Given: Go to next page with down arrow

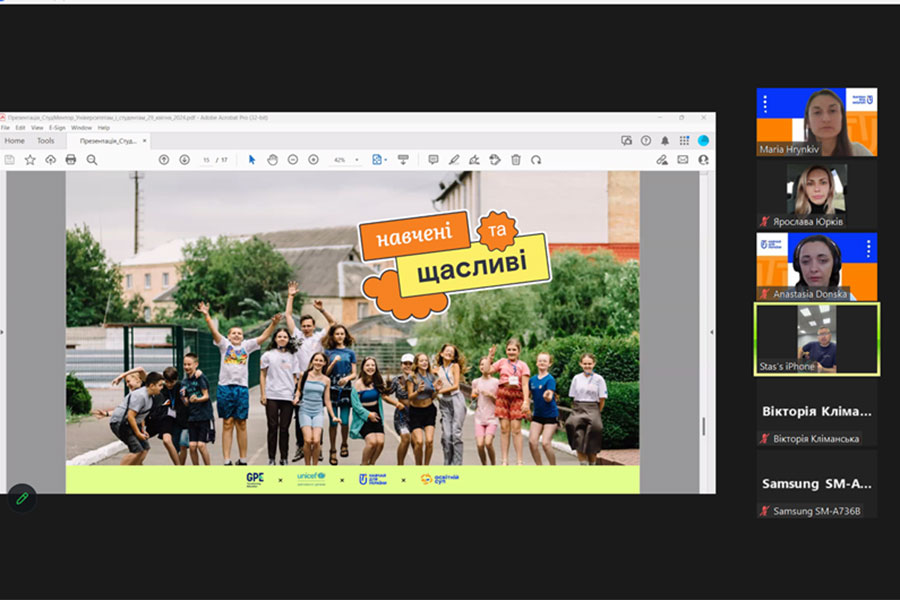Looking at the screenshot, I should pyautogui.click(x=184, y=160).
